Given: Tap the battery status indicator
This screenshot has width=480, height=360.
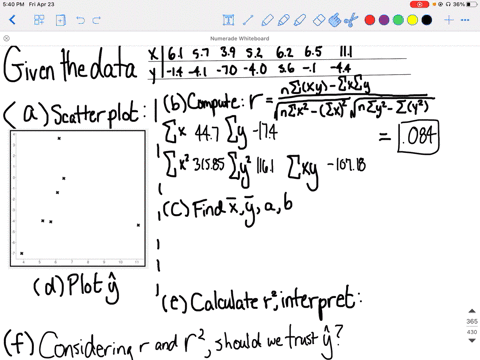Looking at the screenshot, I should tap(472, 4).
